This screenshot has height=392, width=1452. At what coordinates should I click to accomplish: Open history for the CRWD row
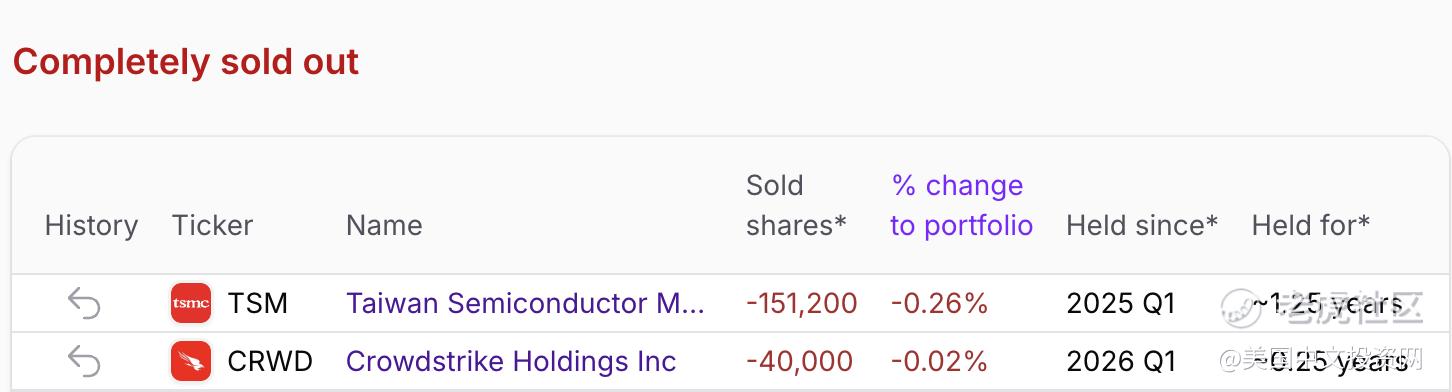pos(84,361)
